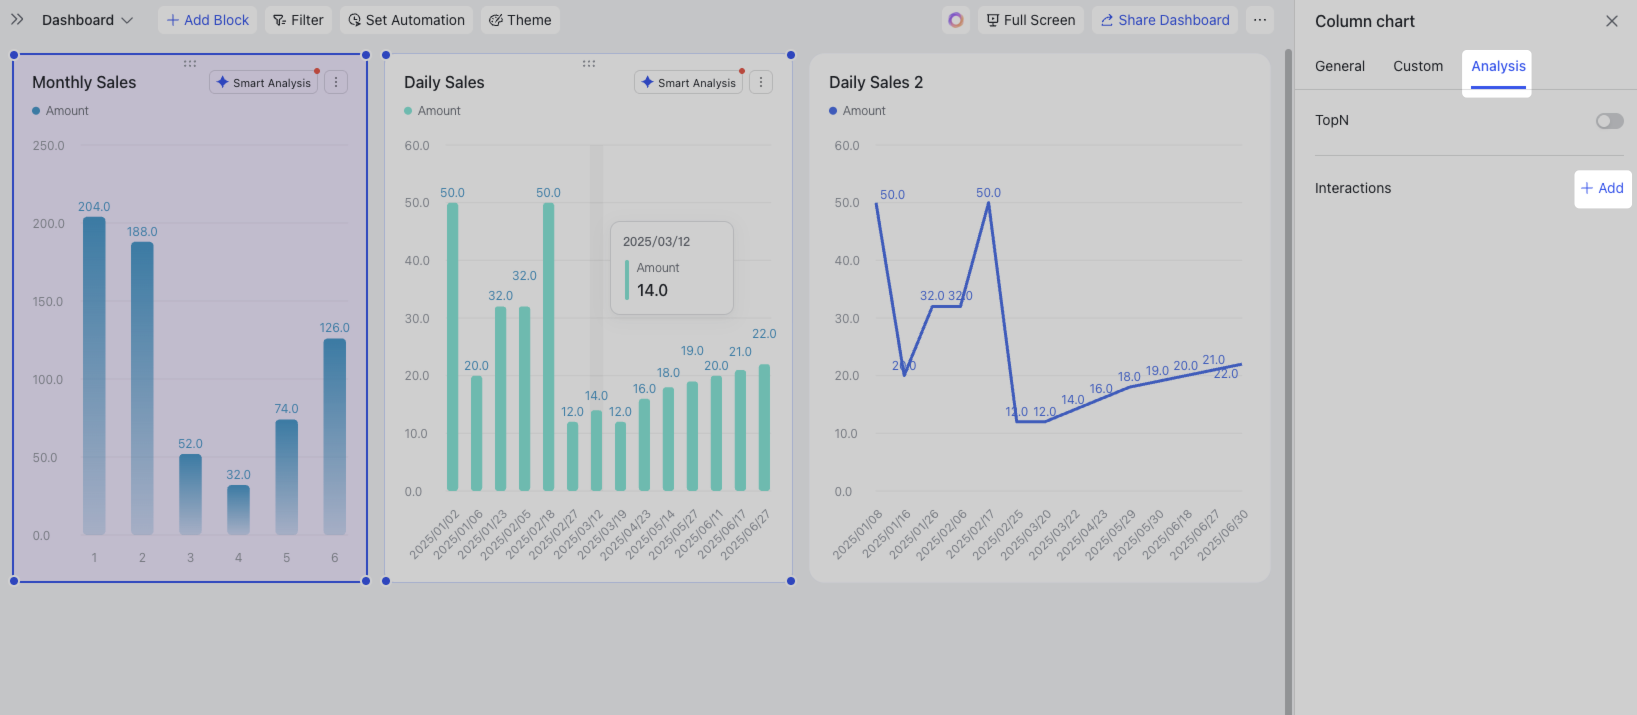The width and height of the screenshot is (1637, 715).
Task: Select the 74.0 bar in Monthly Sales
Action: [x=286, y=477]
